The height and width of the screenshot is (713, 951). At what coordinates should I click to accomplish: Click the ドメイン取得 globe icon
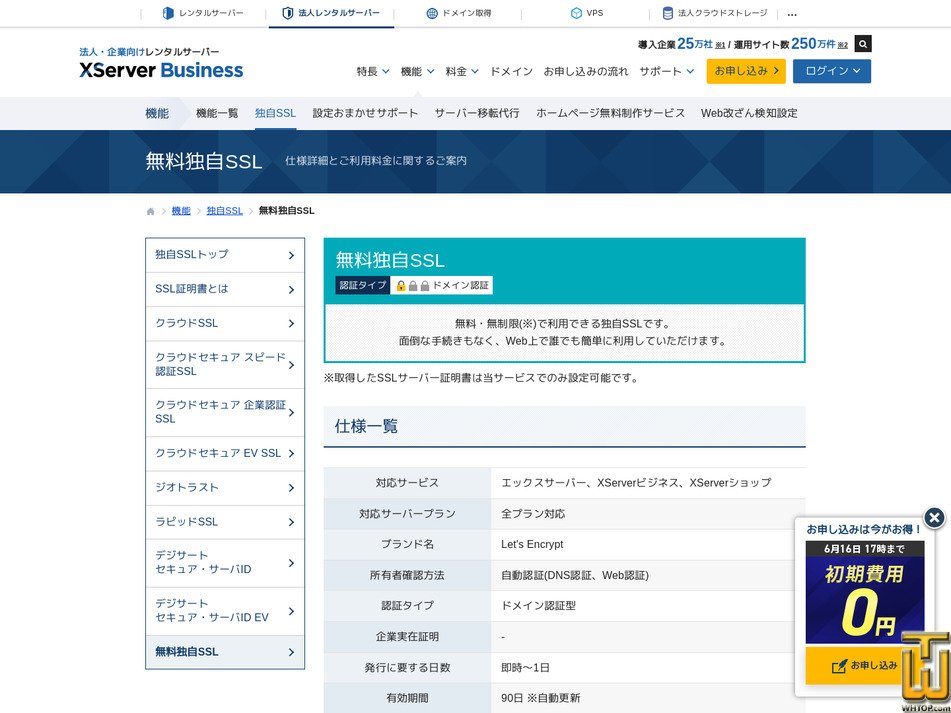432,13
